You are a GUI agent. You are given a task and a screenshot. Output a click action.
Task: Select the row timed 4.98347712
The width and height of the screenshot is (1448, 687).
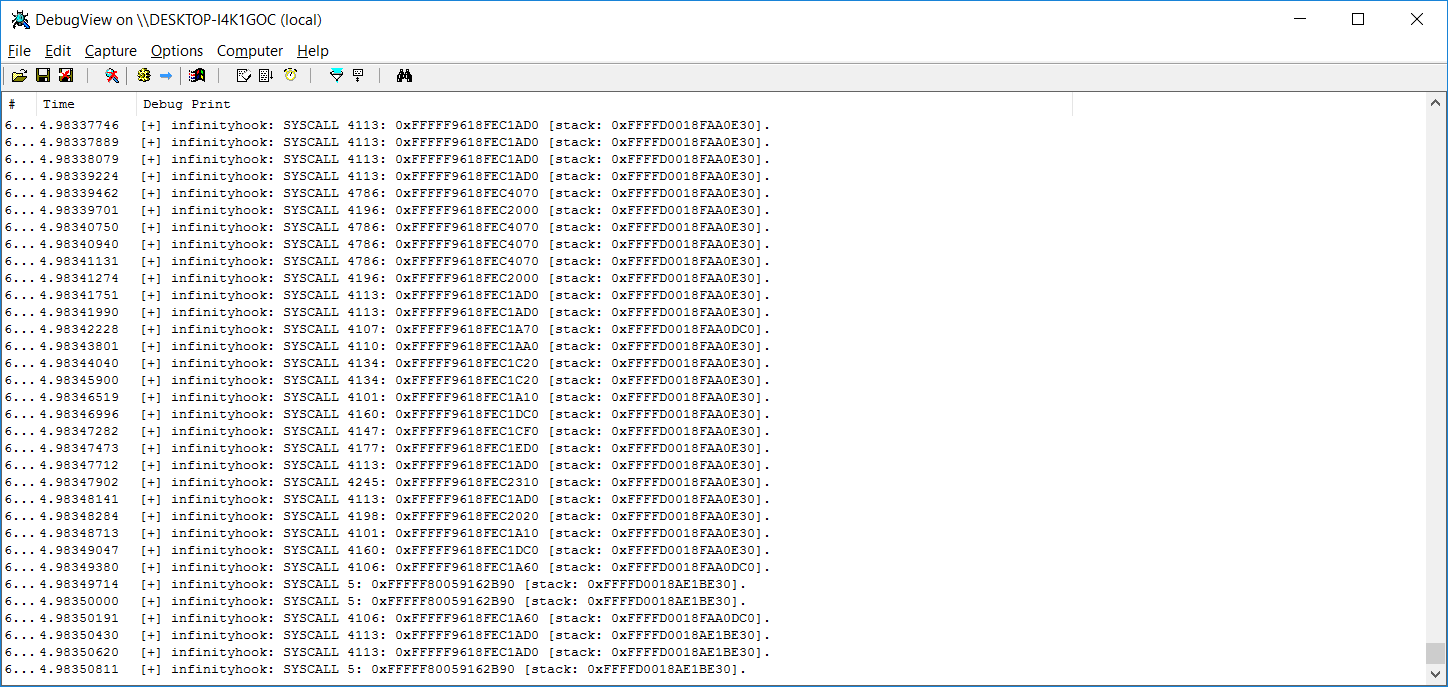tap(714, 465)
